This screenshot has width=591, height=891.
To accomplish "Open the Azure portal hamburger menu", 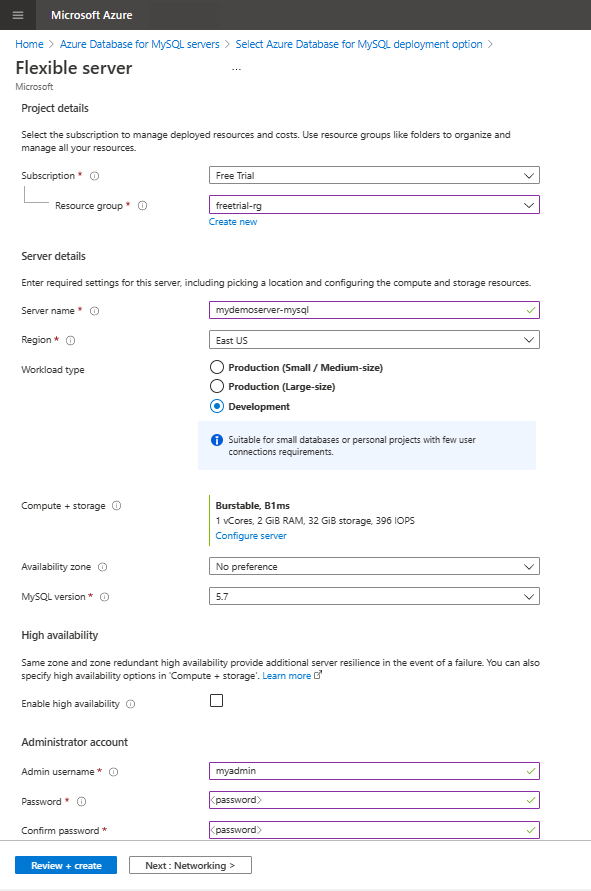I will (16, 15).
